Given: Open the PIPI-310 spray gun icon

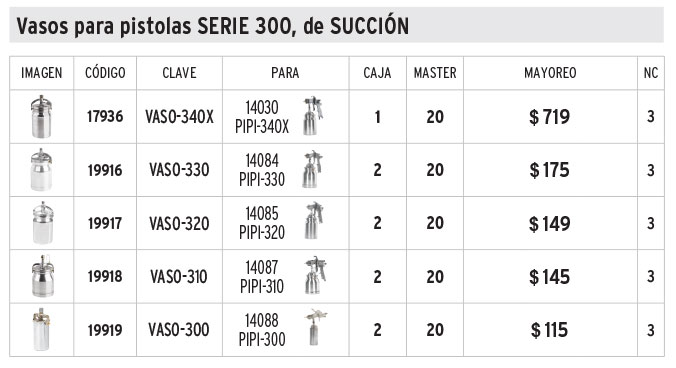Looking at the screenshot, I should coord(316,275).
